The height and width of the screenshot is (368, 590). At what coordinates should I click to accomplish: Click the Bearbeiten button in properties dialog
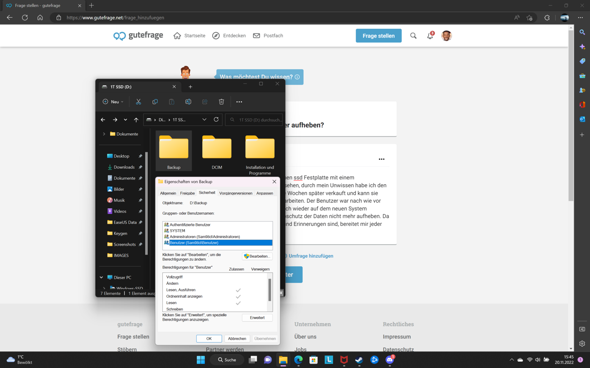[257, 256]
